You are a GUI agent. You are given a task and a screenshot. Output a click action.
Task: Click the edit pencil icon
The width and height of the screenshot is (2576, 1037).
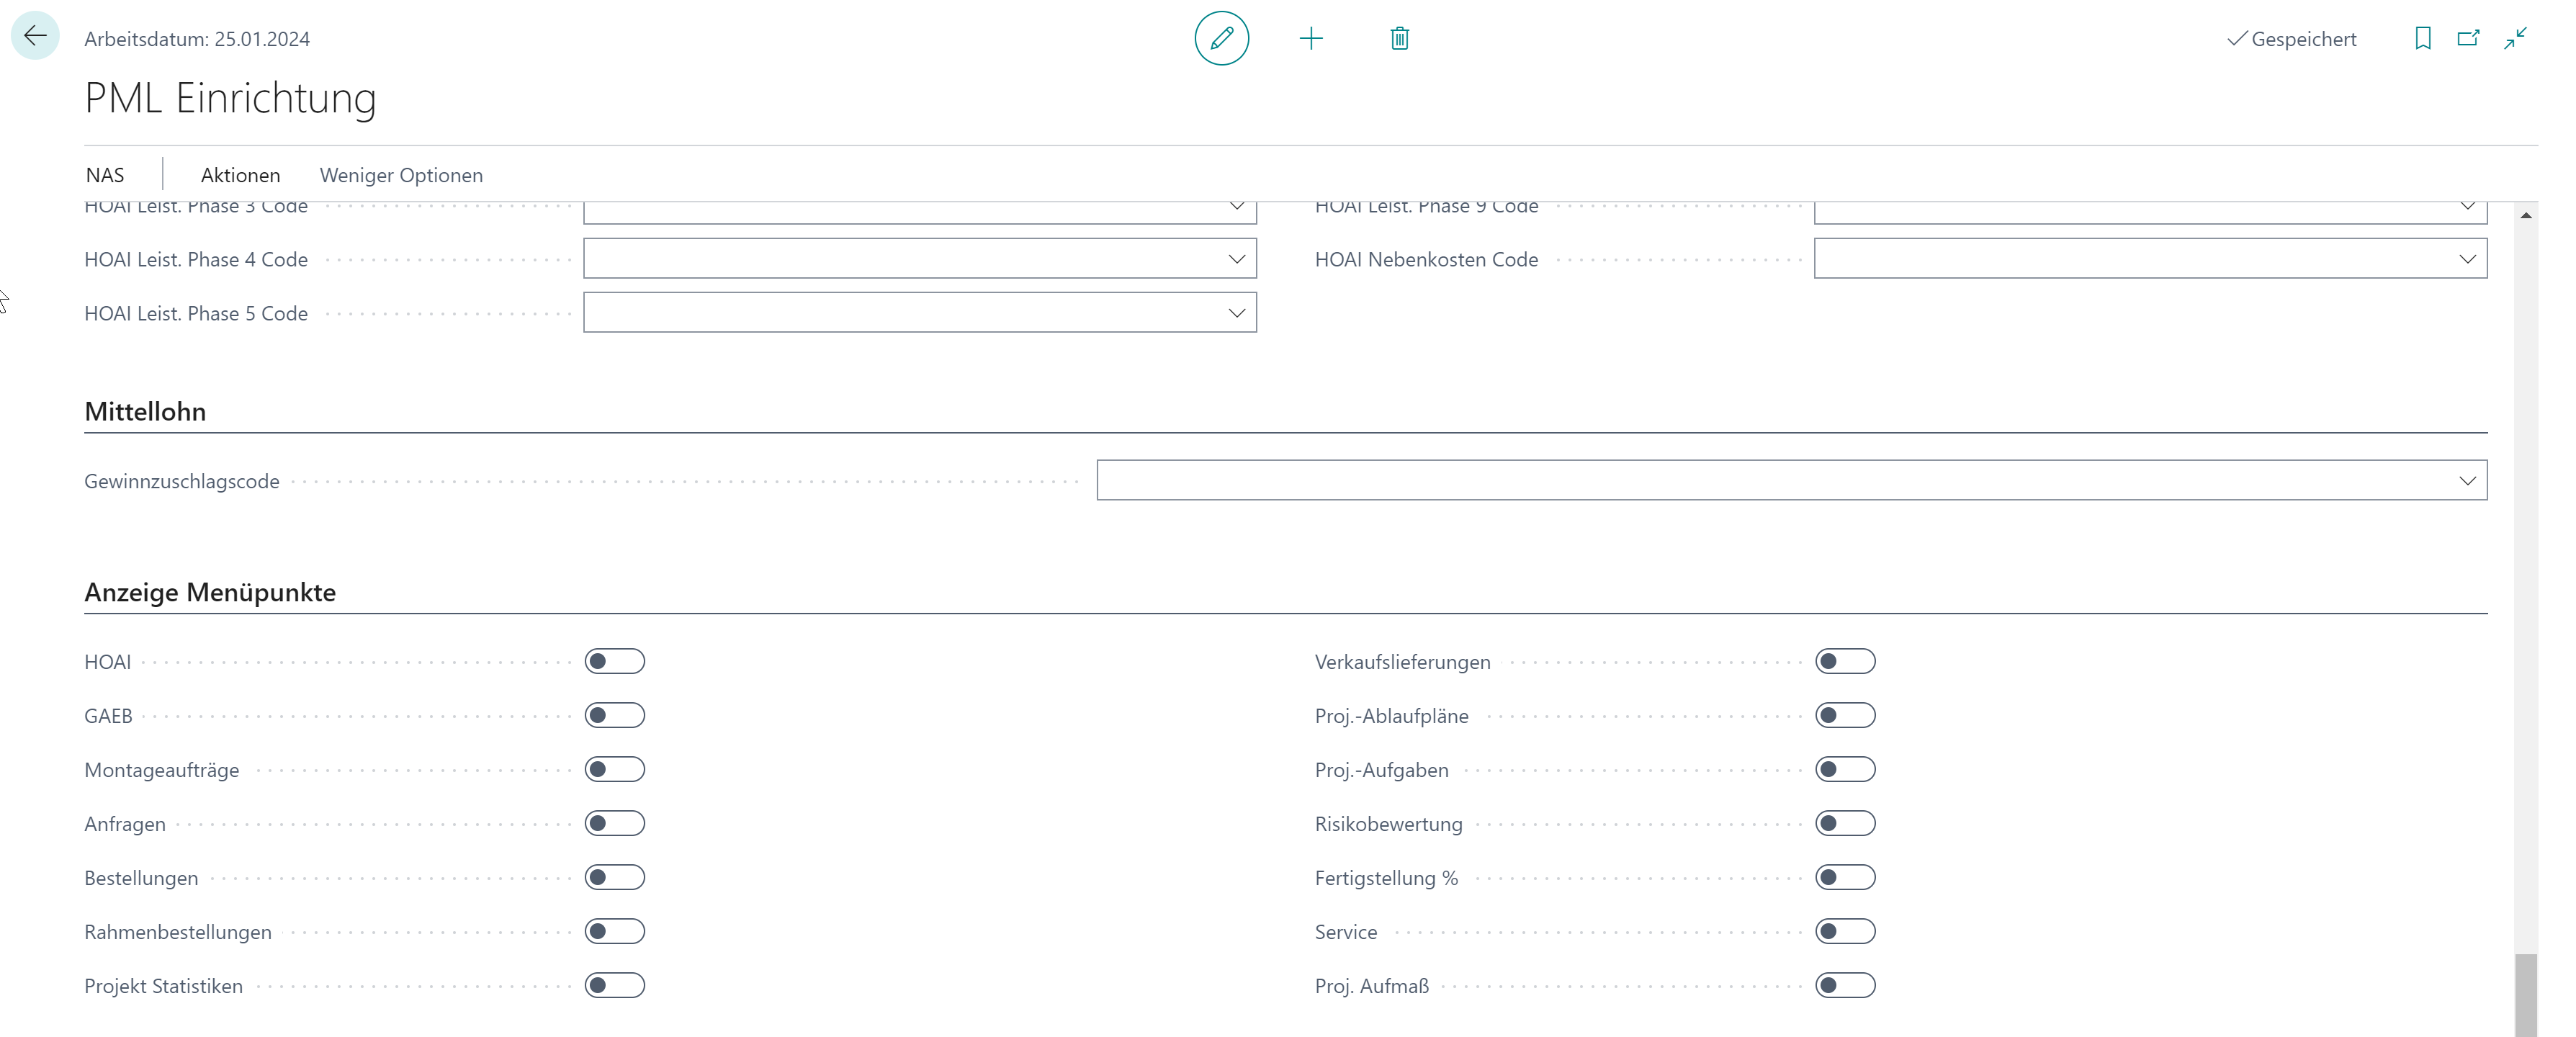pos(1221,38)
